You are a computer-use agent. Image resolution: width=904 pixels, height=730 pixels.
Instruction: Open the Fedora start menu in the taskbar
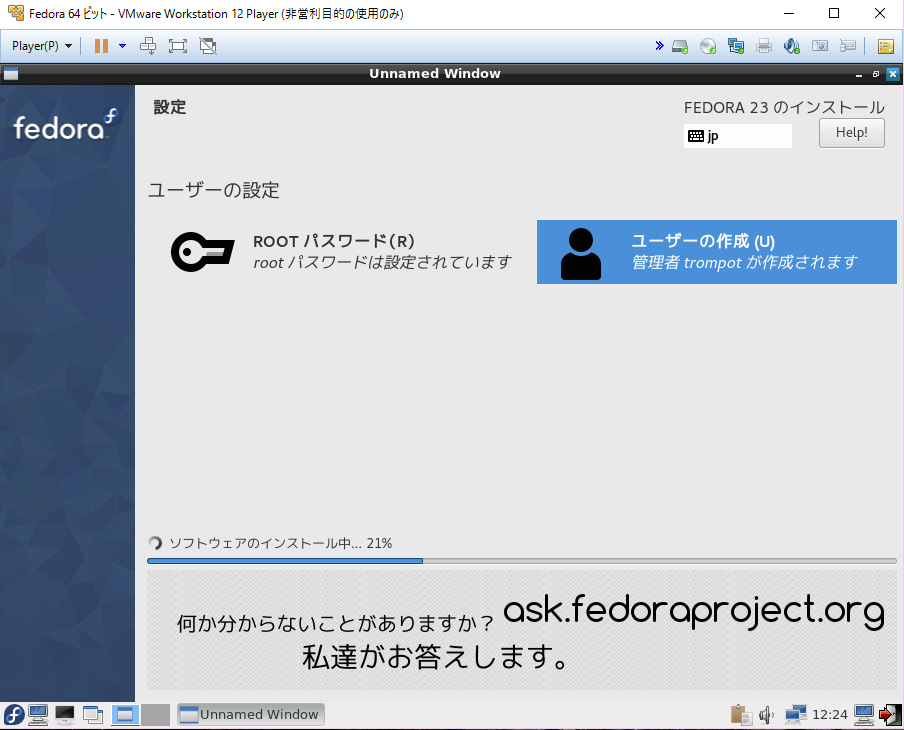tap(14, 715)
